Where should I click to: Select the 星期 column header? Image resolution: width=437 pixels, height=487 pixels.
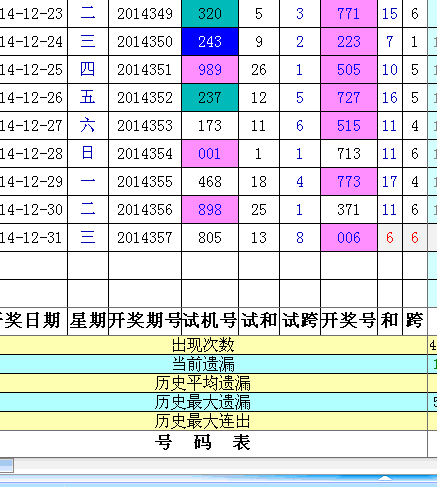[x=88, y=321]
